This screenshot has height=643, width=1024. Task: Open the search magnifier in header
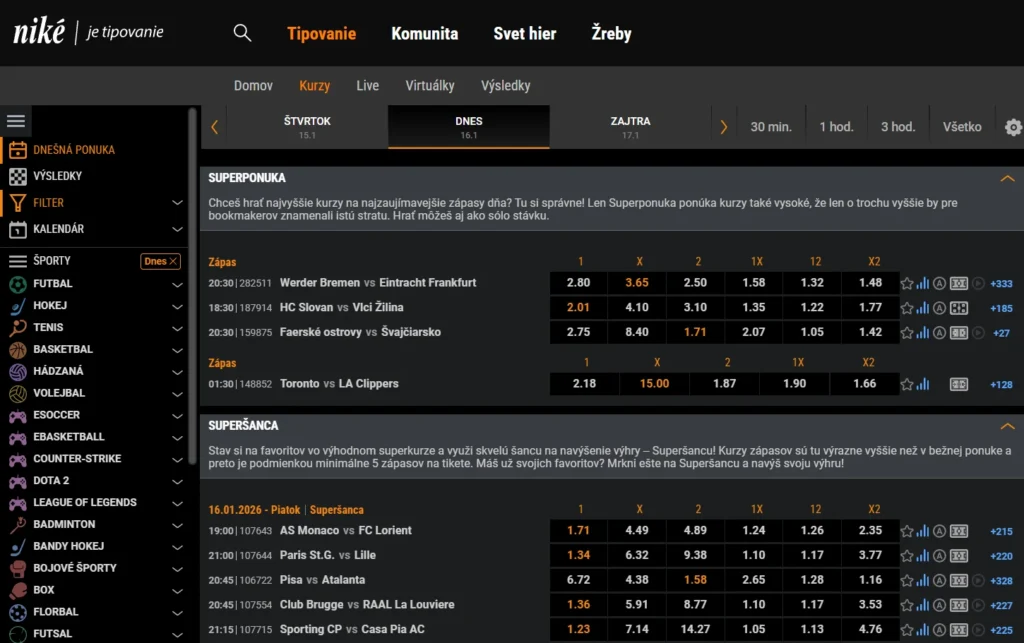[242, 33]
